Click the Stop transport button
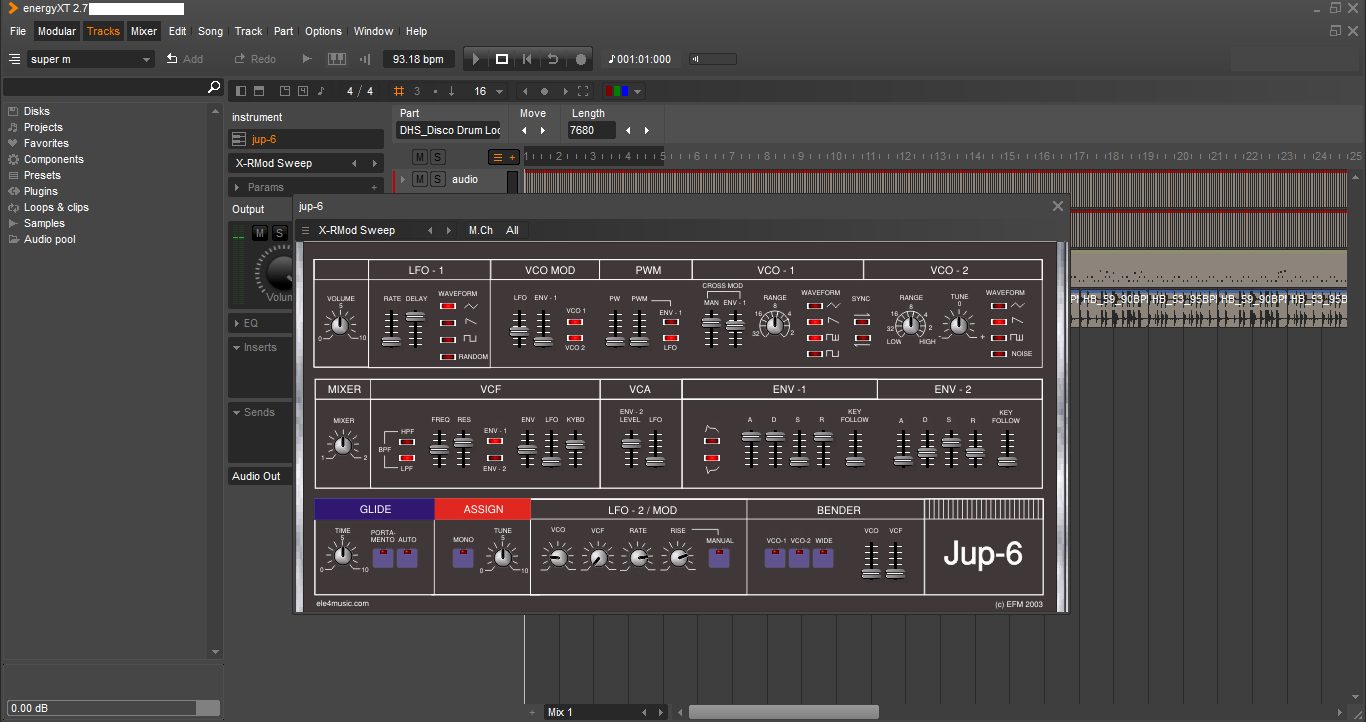 pos(502,59)
